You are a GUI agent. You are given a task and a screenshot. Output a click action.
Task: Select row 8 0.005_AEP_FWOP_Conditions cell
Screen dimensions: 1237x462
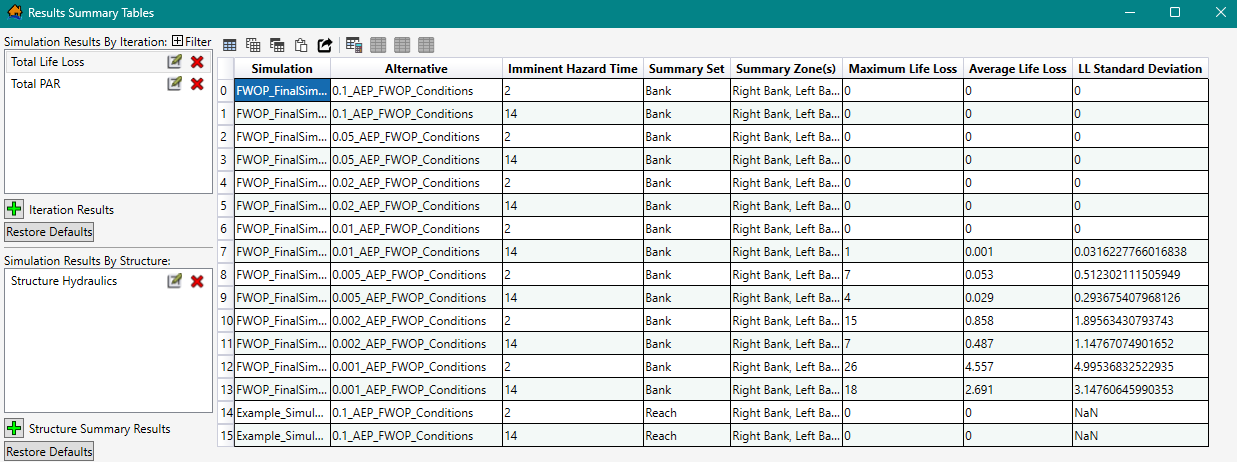(416, 275)
